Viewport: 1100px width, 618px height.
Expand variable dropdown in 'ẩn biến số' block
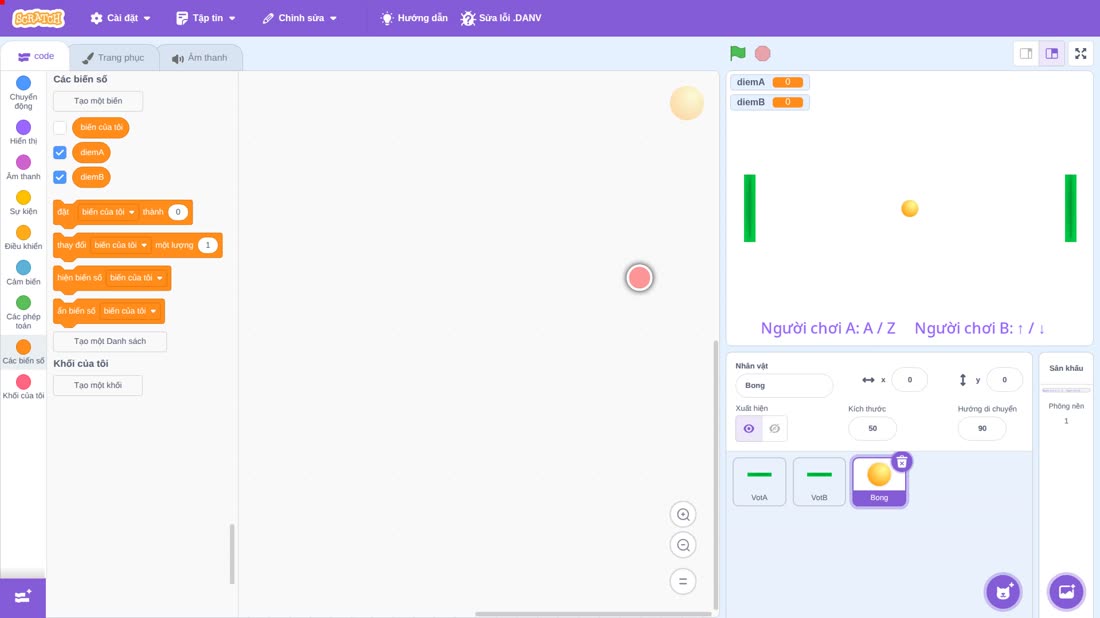point(130,311)
